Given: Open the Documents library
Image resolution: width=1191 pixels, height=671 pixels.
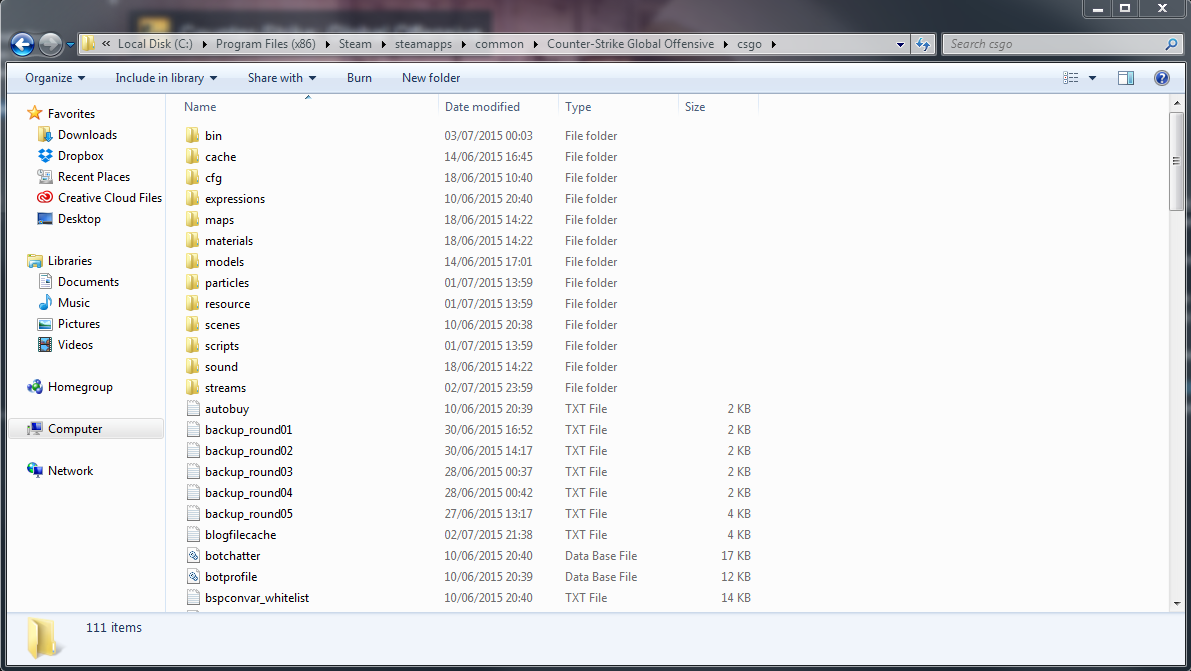Looking at the screenshot, I should click(x=88, y=281).
